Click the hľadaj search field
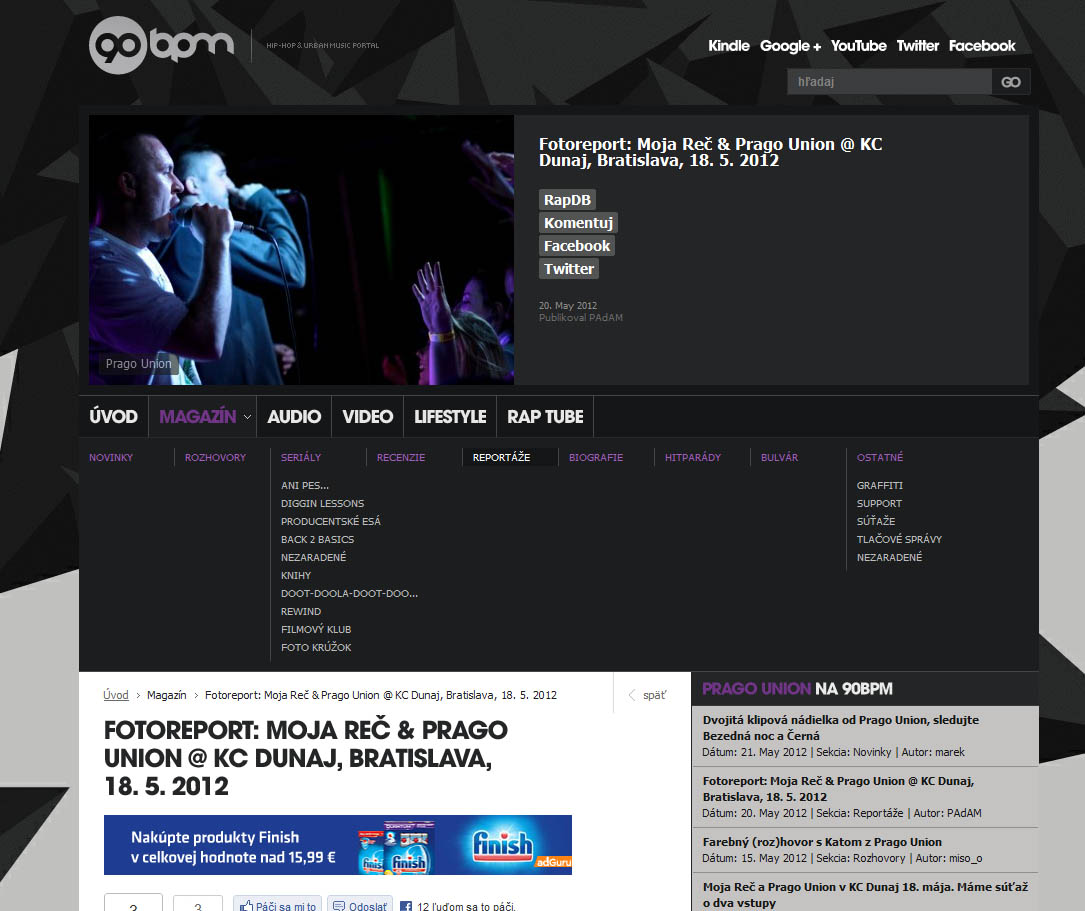Screen dimensions: 1085x911 pos(889,82)
